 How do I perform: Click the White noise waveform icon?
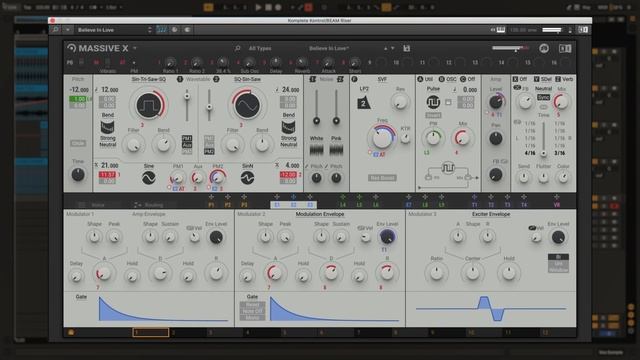[316, 150]
